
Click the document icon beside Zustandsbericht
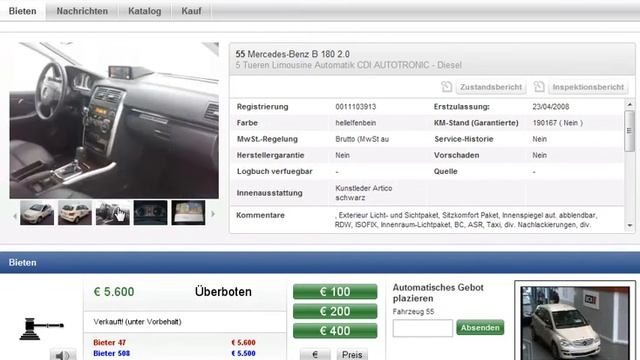[x=447, y=87]
